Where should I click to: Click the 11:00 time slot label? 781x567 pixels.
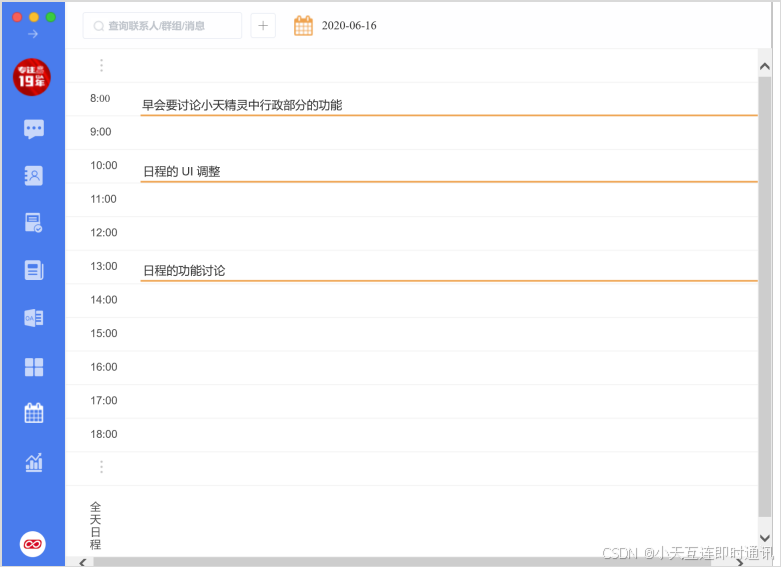(x=103, y=199)
